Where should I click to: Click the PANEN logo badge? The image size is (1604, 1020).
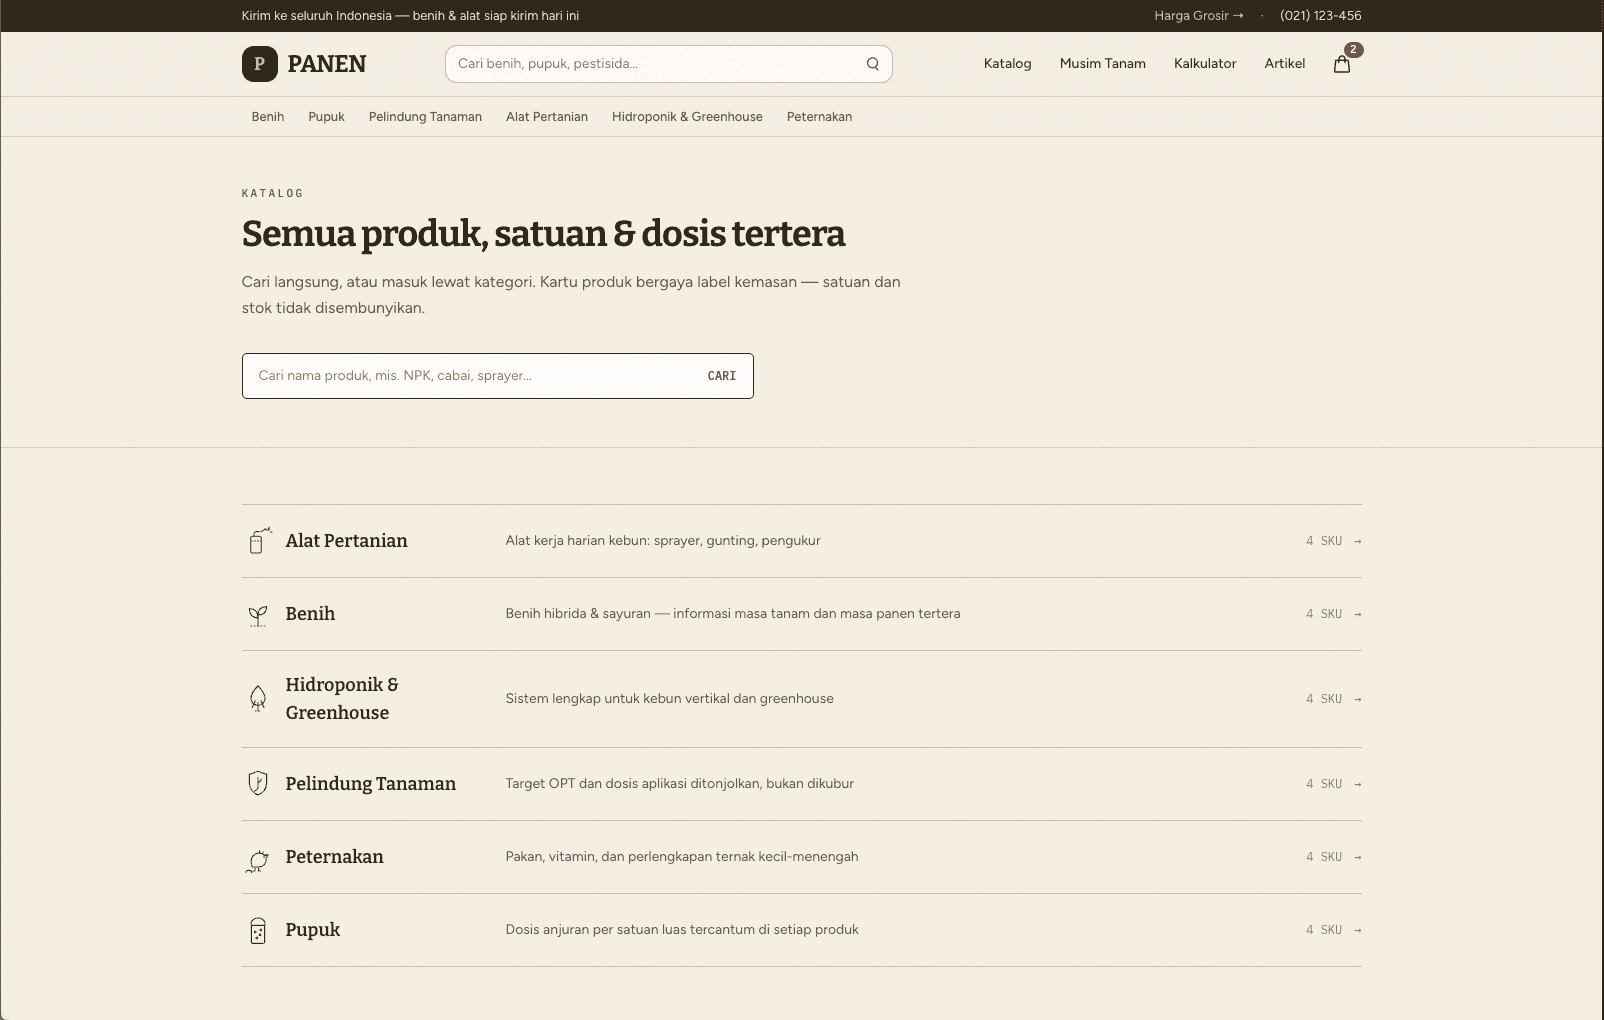(260, 64)
